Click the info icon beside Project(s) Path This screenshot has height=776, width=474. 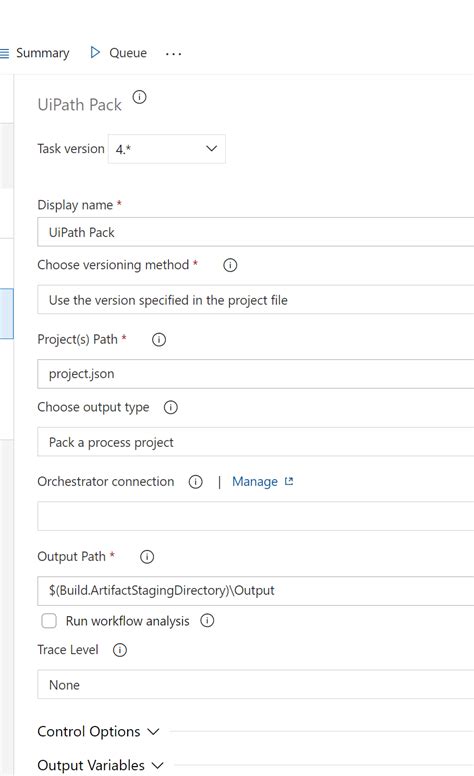pos(159,340)
